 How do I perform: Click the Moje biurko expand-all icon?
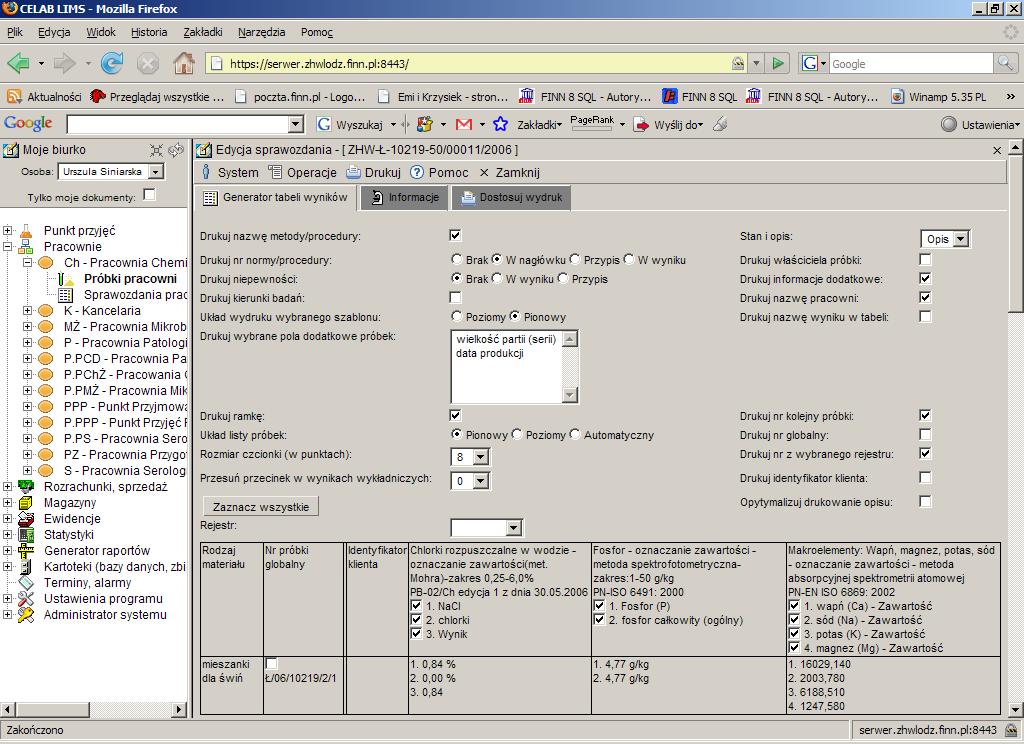(156, 150)
